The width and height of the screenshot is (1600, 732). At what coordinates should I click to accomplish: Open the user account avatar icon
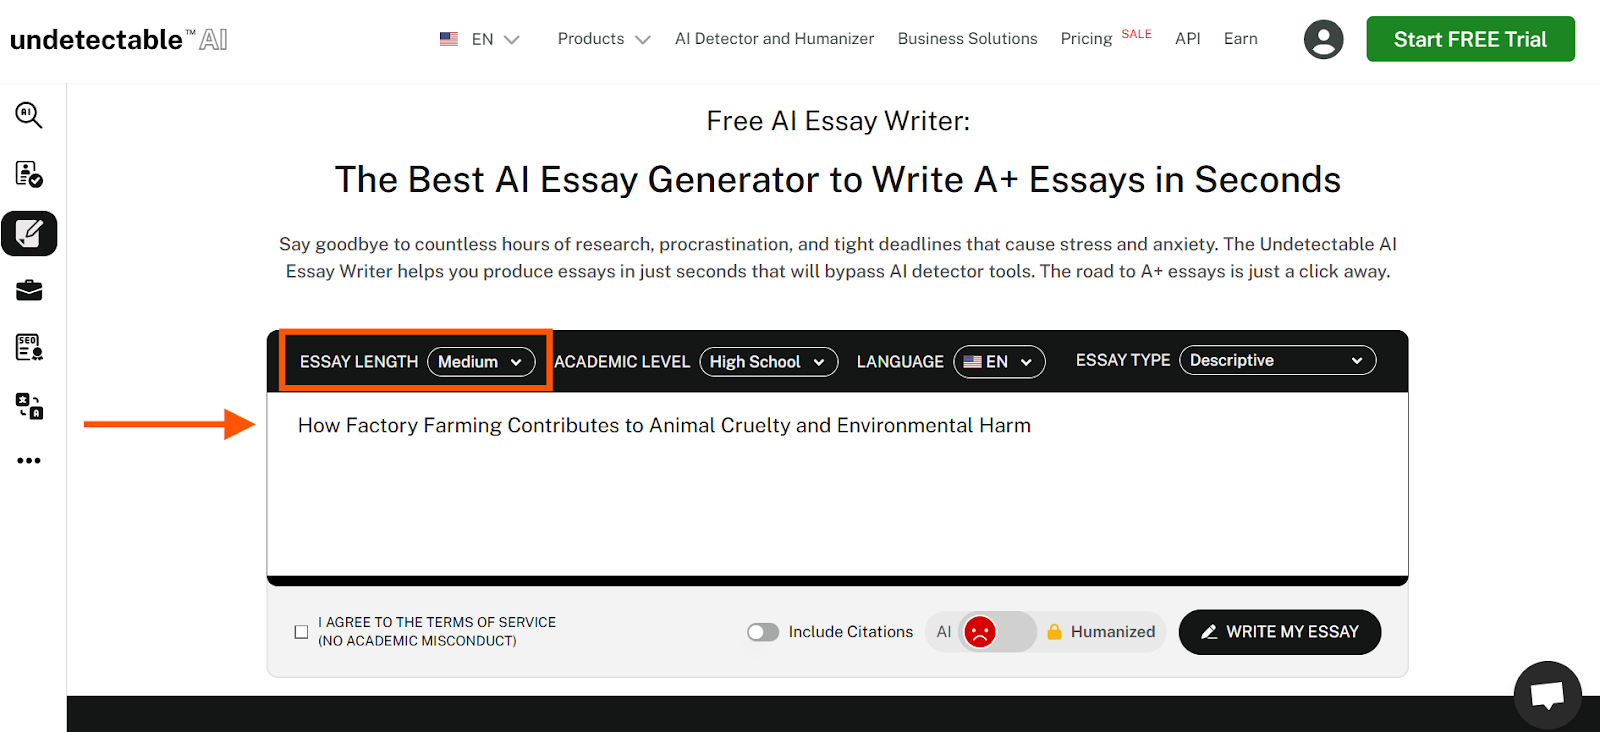point(1323,39)
